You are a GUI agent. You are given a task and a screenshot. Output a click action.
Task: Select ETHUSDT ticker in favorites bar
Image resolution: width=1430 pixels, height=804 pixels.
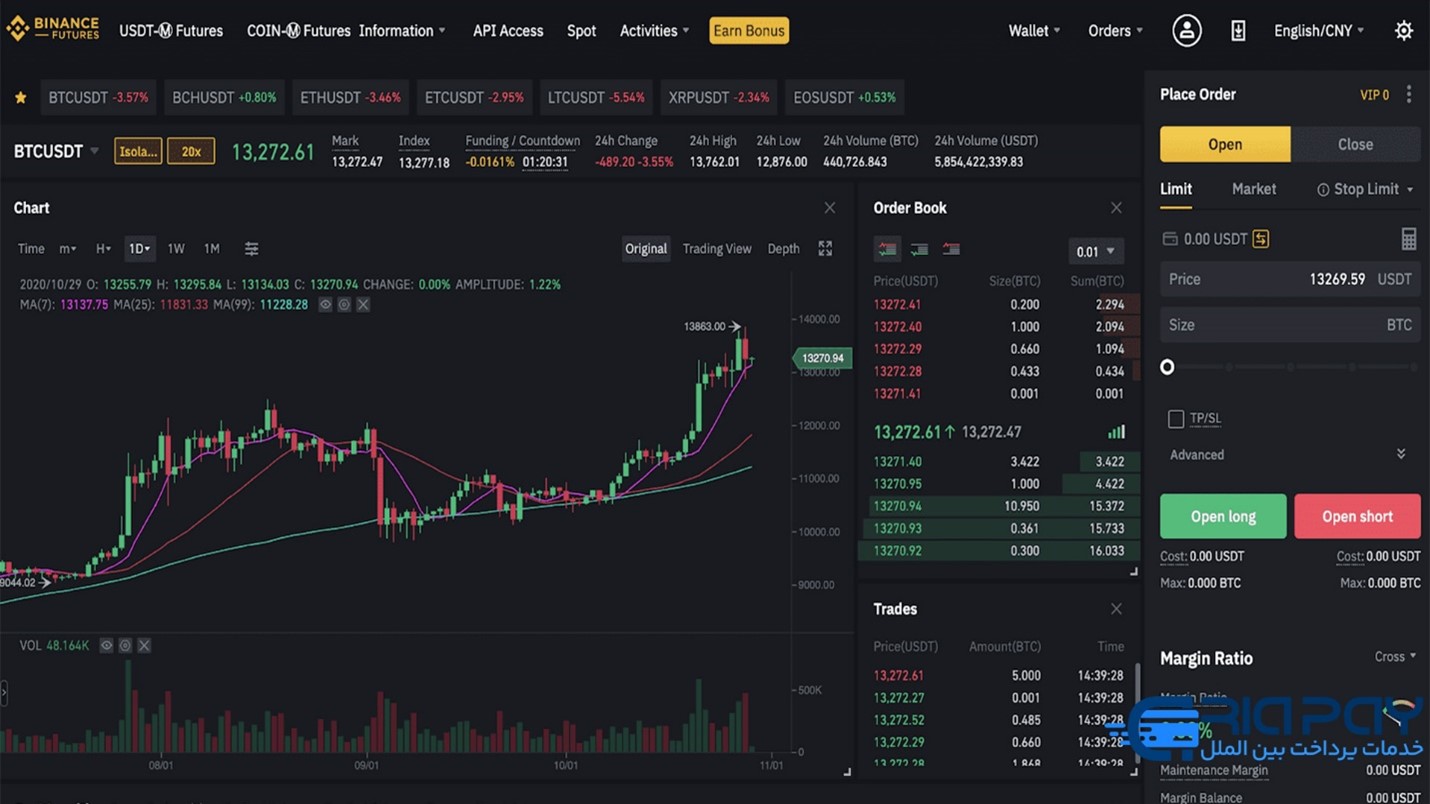click(350, 98)
